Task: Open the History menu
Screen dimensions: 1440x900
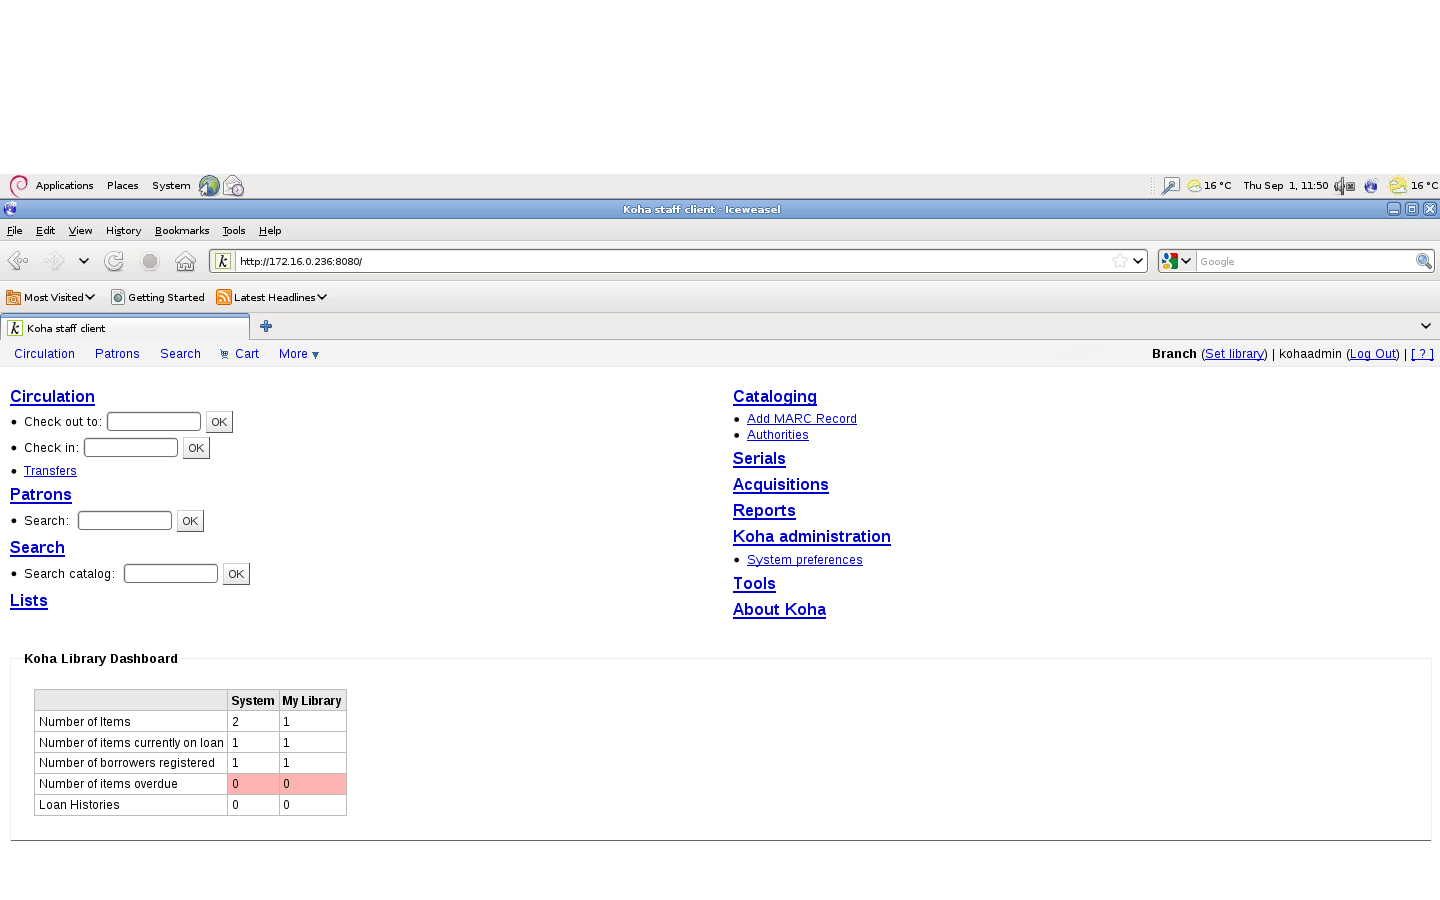Action: point(123,230)
